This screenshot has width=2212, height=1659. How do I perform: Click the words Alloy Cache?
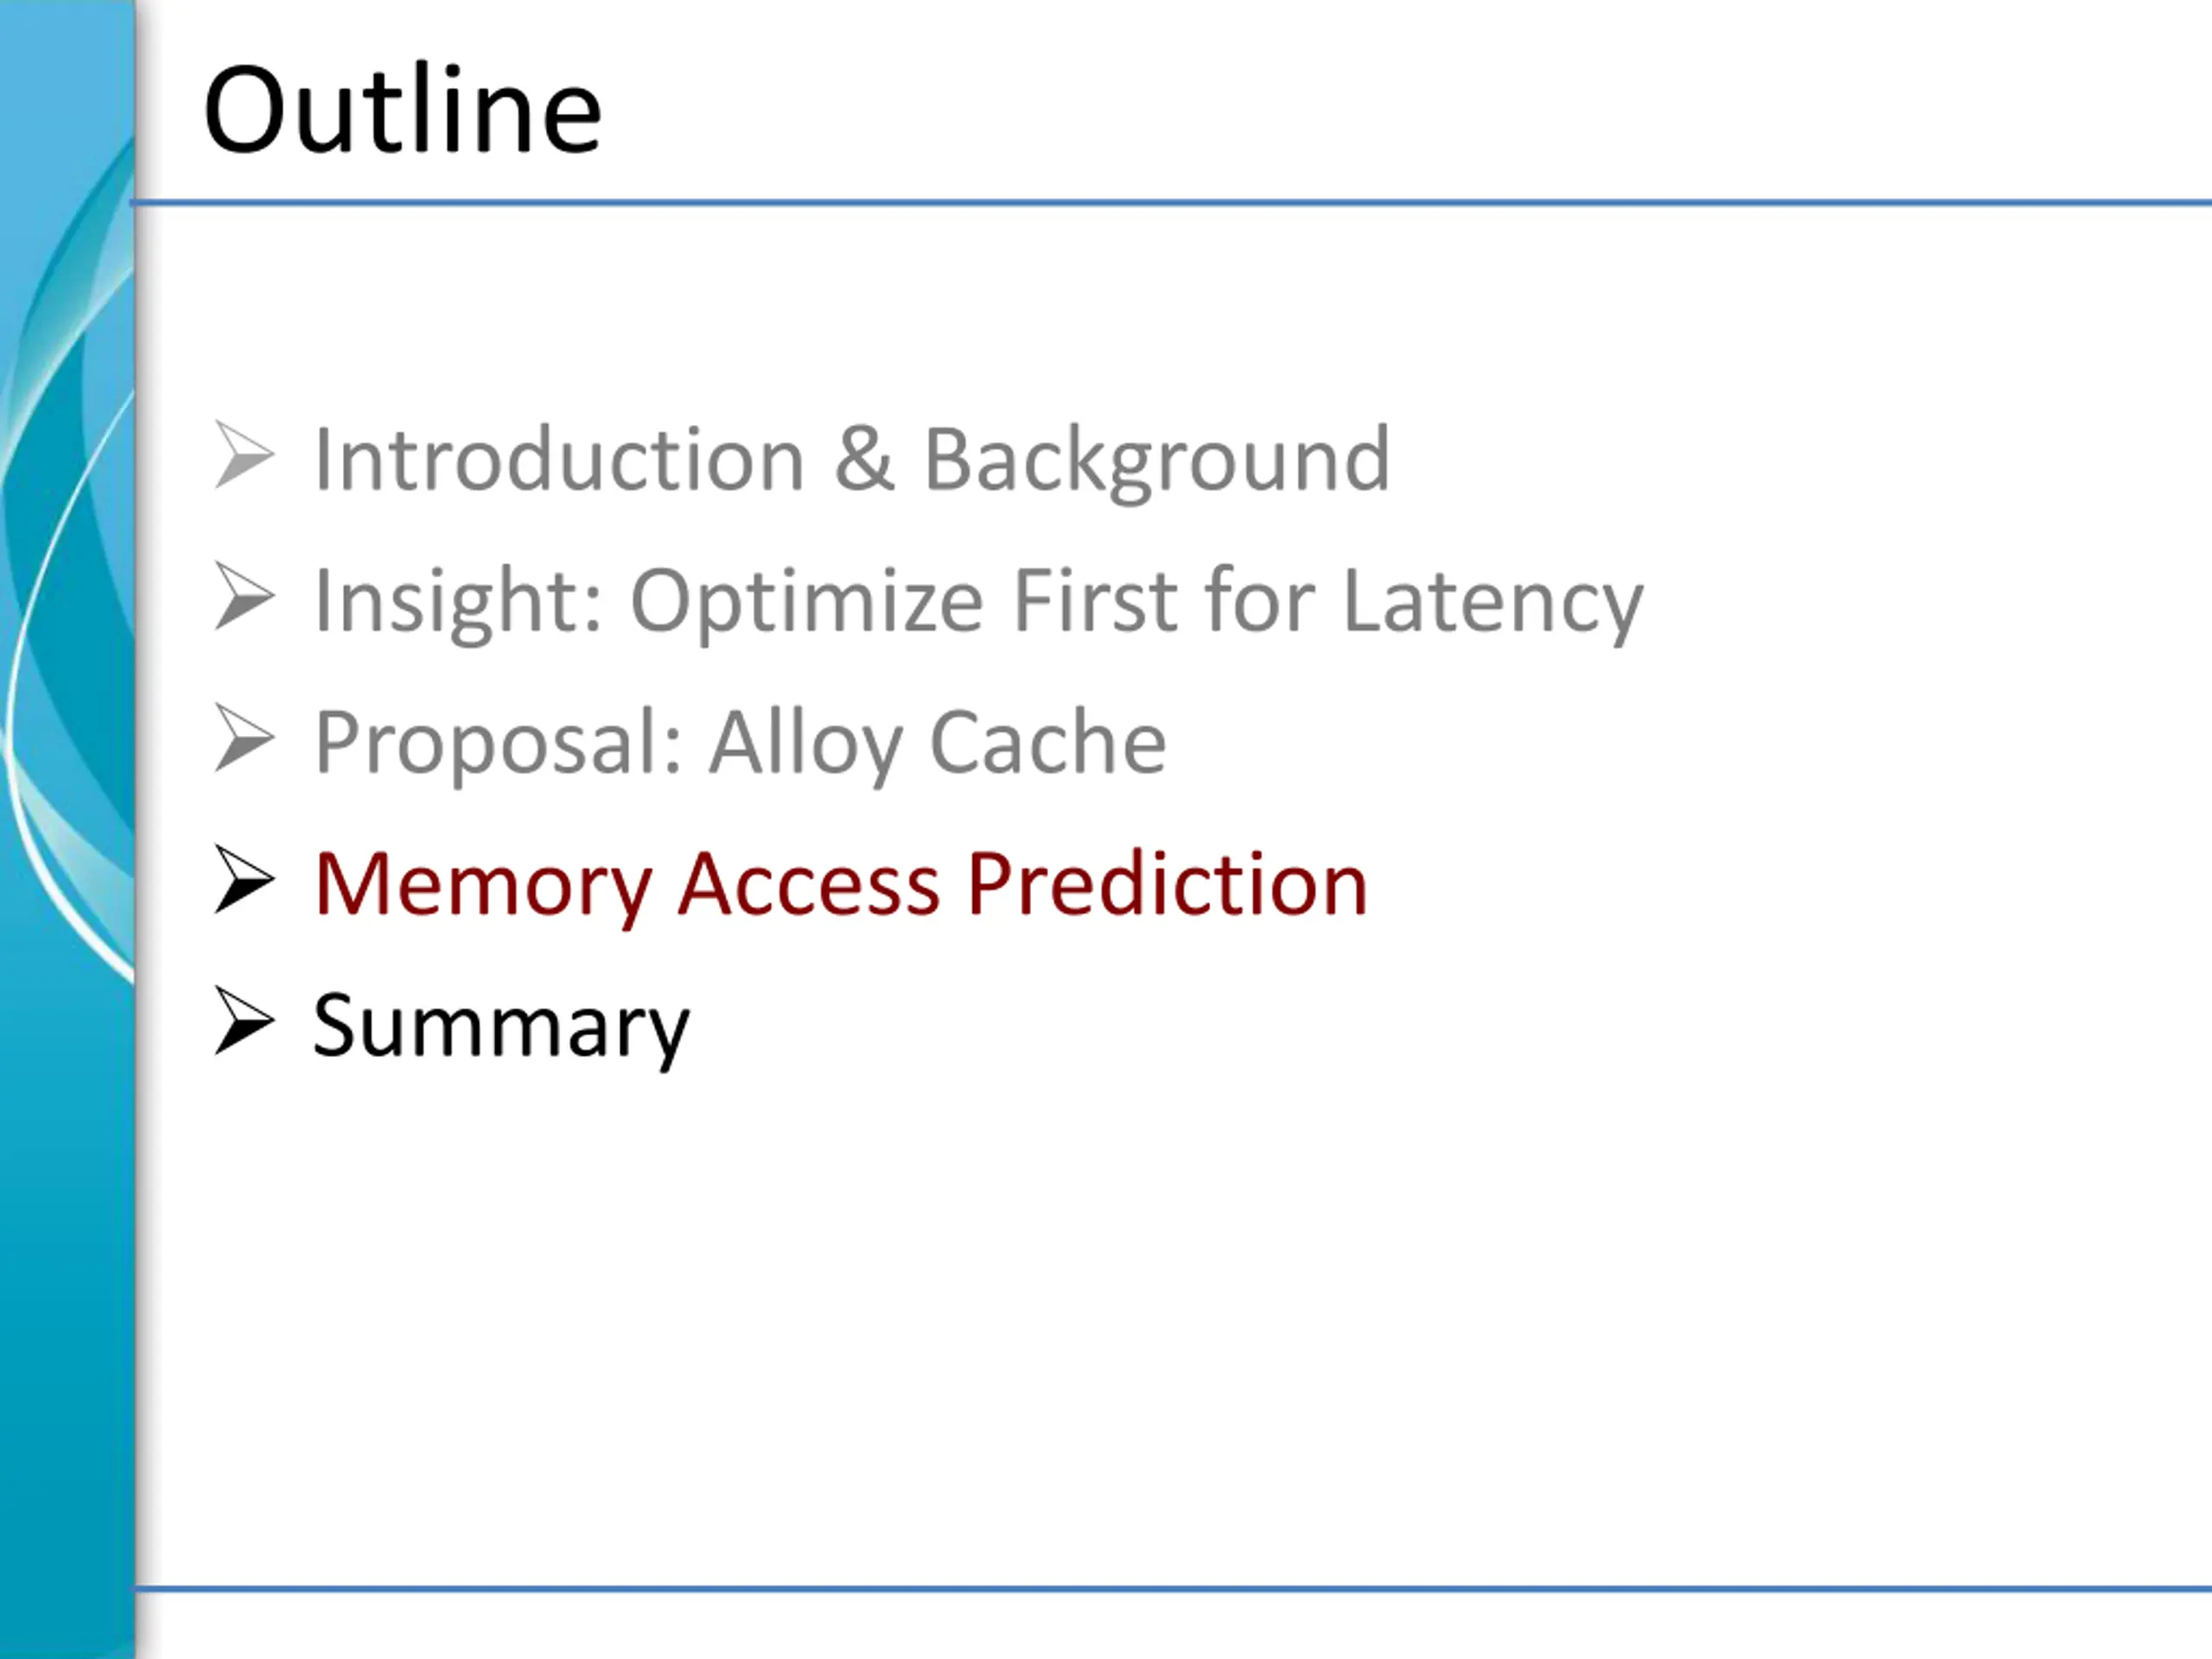(x=938, y=743)
